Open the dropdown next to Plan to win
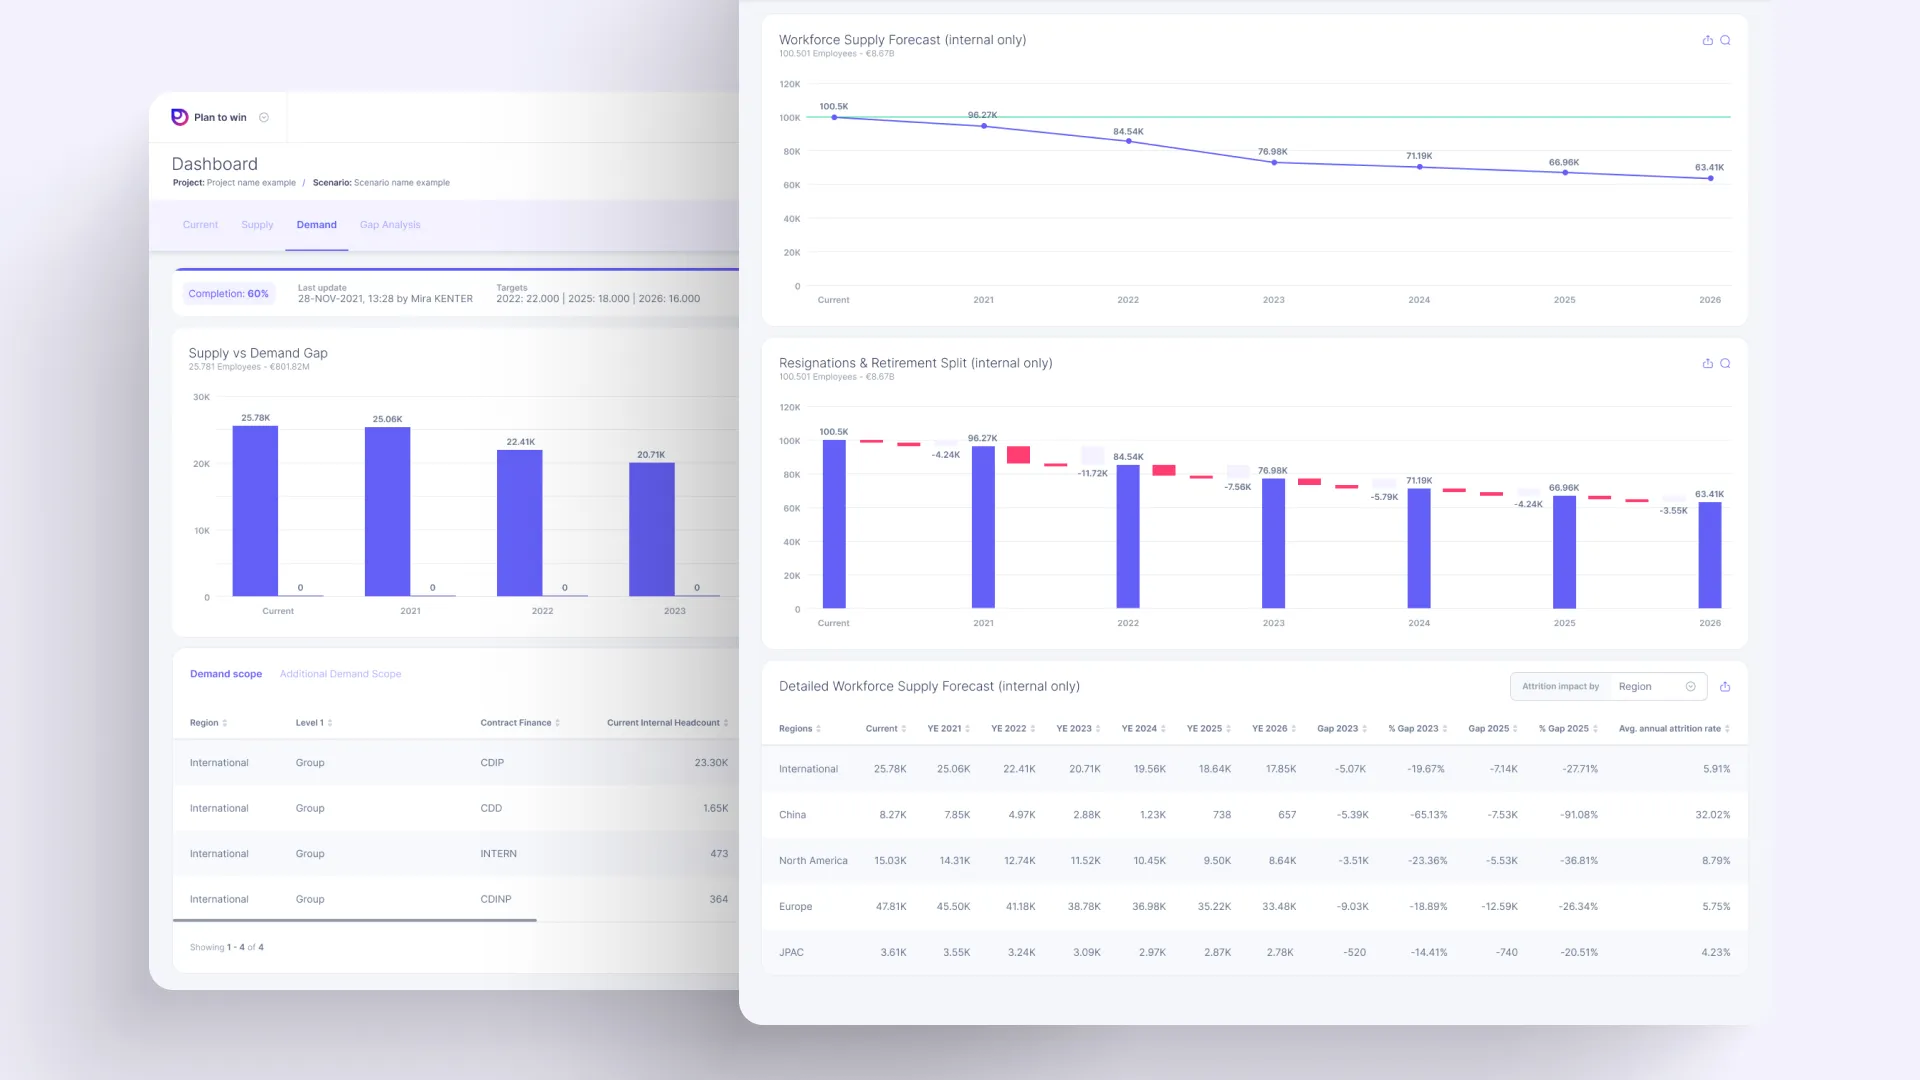The width and height of the screenshot is (1920, 1080). pos(264,117)
